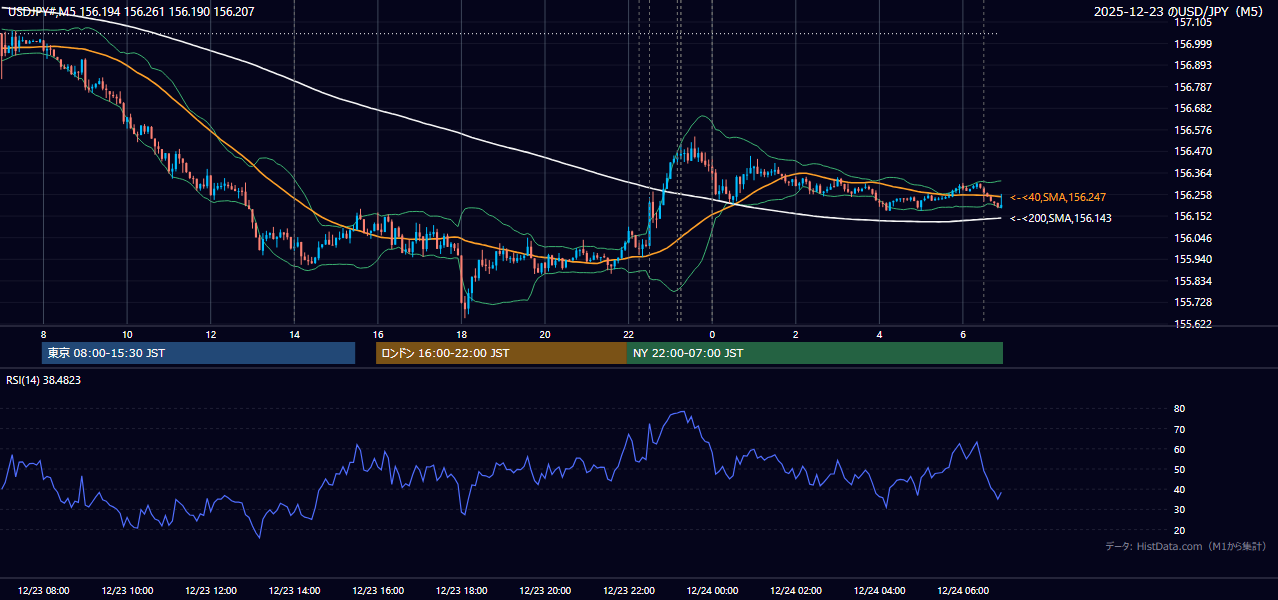
Task: Click hour tick 10 under price chart
Action: [x=127, y=334]
